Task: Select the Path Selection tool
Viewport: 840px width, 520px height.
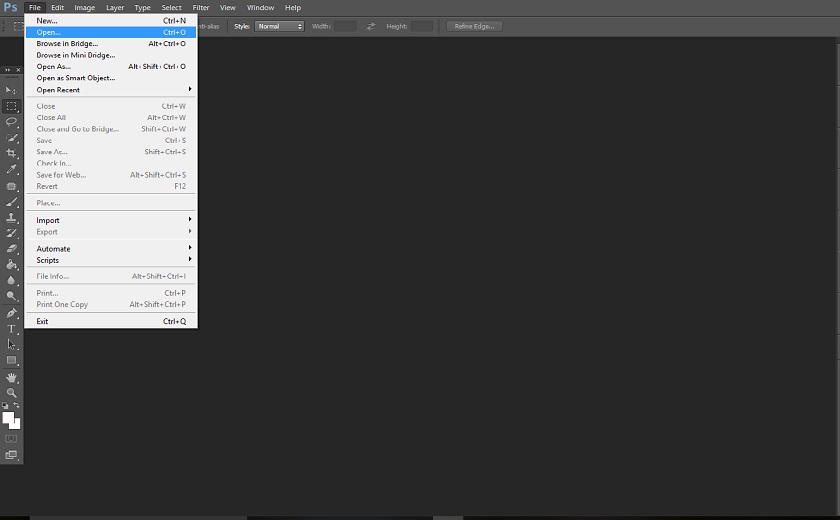Action: coord(11,344)
